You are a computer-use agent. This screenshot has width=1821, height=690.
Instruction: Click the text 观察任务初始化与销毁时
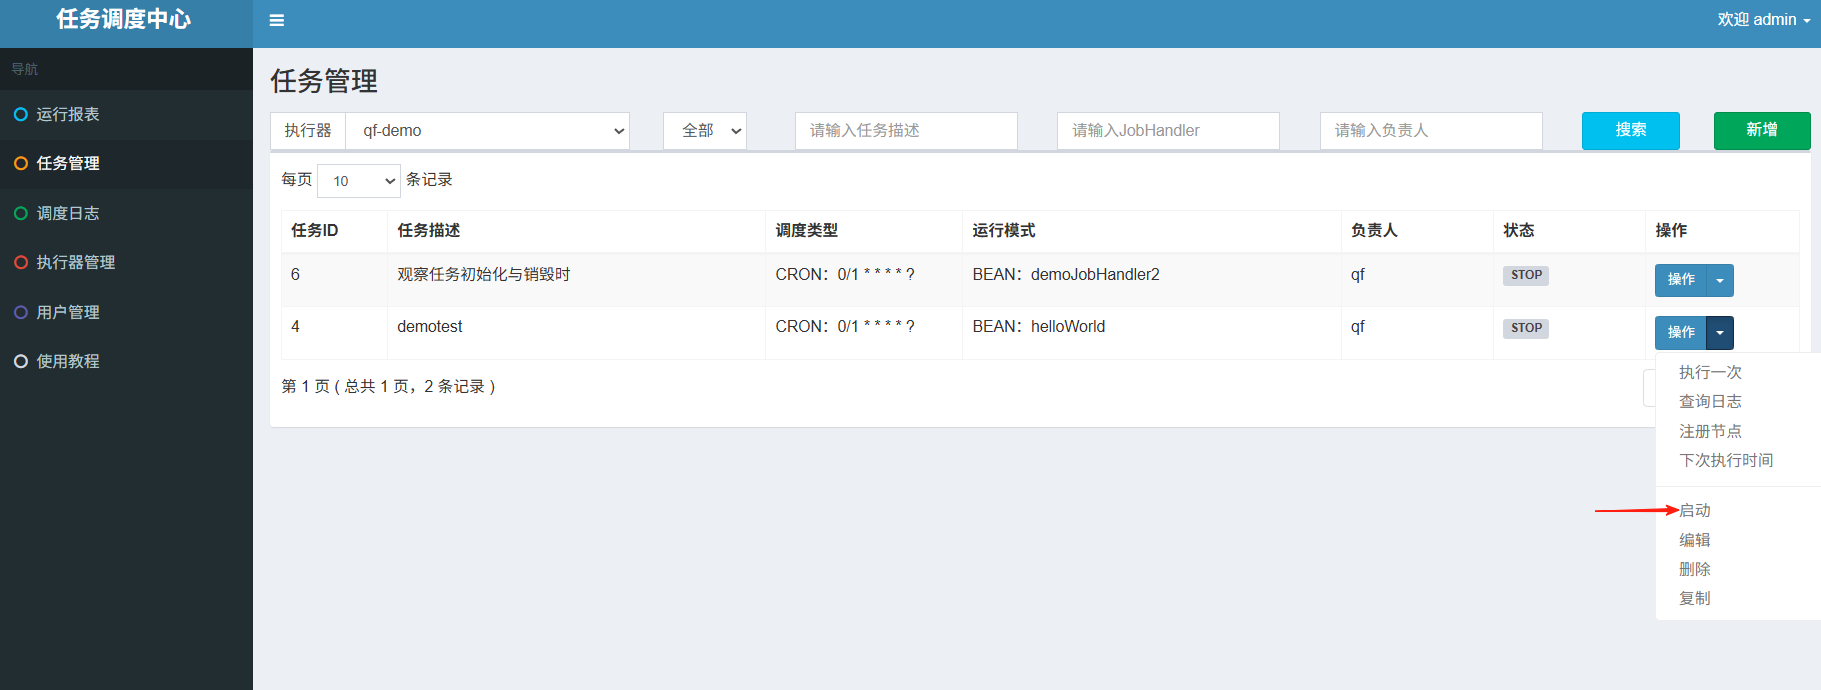[484, 274]
